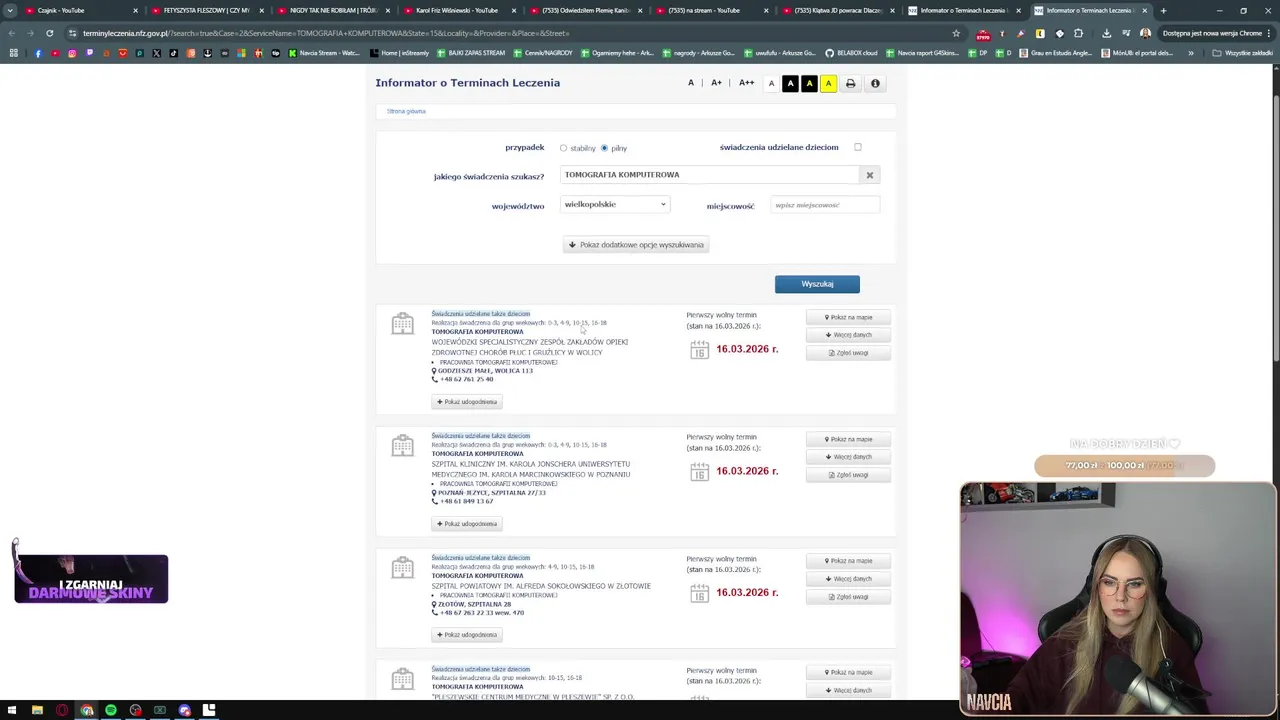Open the 'BELABOX cloud' bookmark
1280x720 pixels.
pyautogui.click(x=851, y=53)
